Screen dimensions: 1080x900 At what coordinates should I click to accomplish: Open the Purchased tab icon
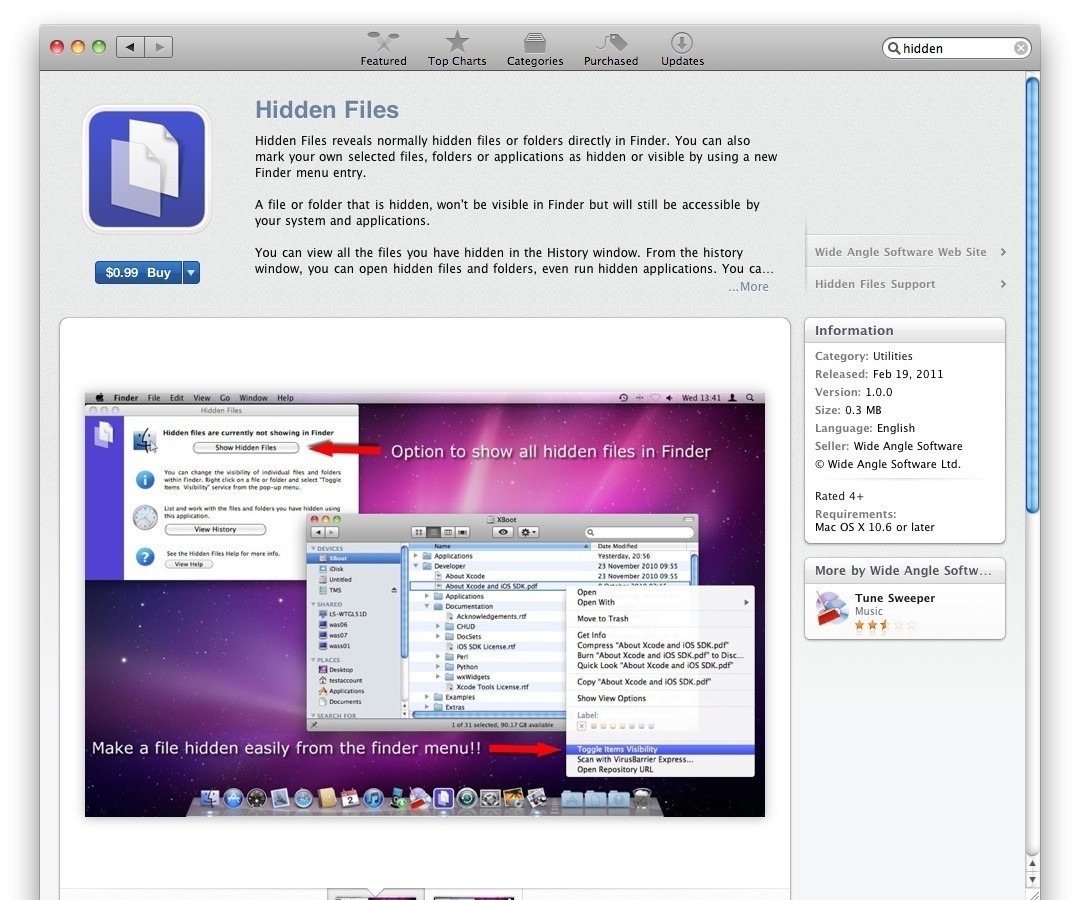click(x=610, y=43)
